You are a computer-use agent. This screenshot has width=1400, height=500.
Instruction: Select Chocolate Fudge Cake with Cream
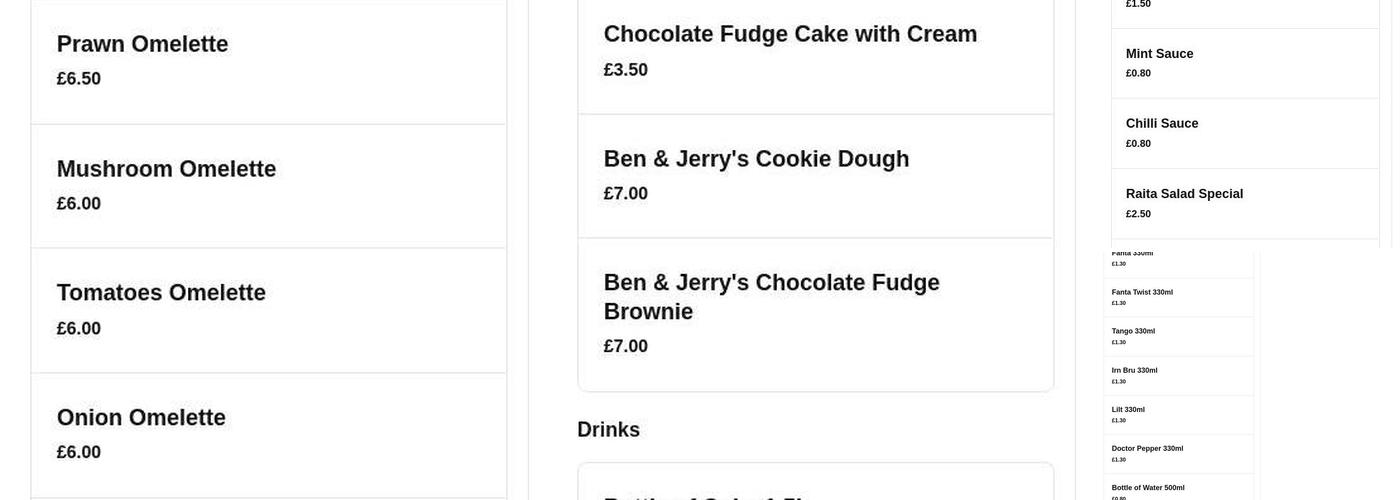point(790,34)
